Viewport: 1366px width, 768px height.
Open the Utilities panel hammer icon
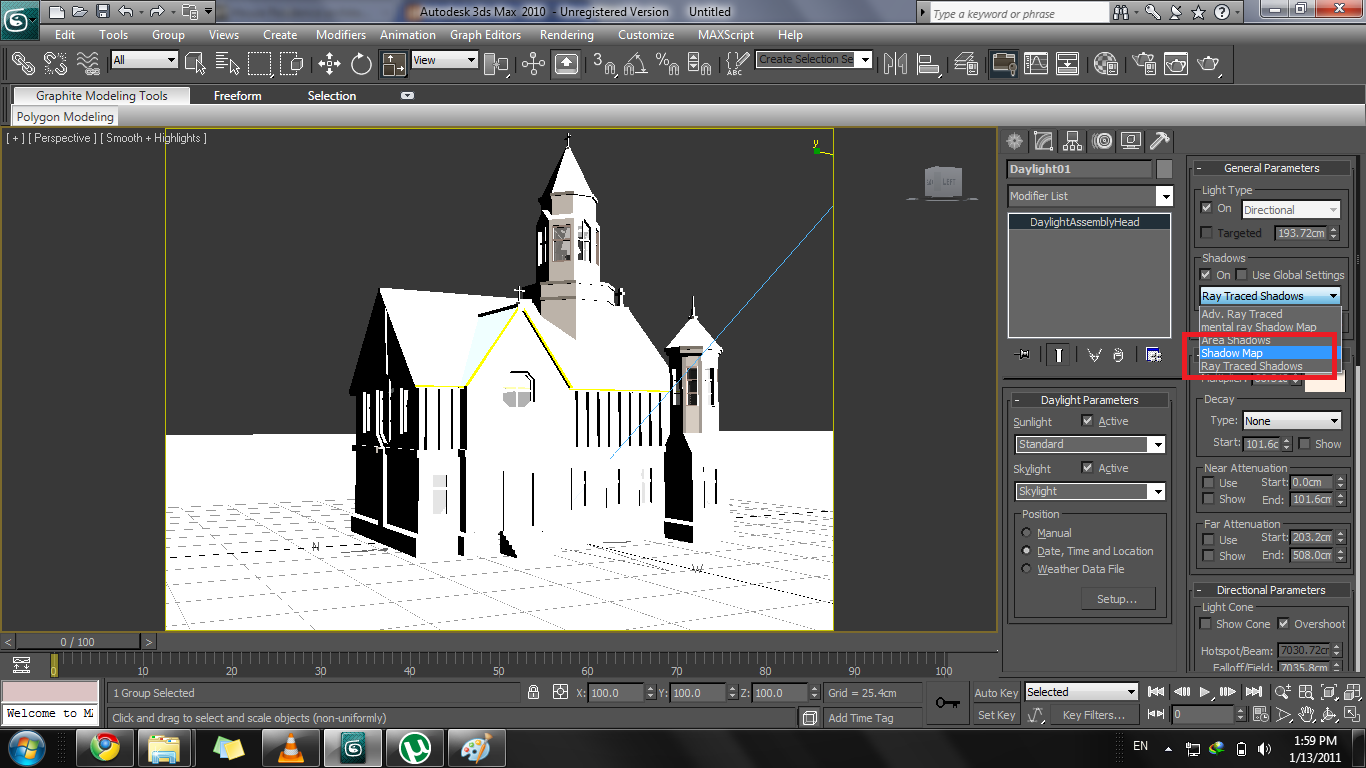[1159, 141]
